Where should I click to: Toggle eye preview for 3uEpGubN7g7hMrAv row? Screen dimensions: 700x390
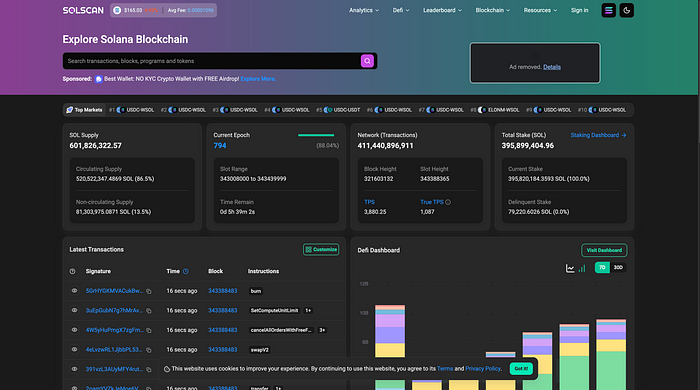click(75, 310)
